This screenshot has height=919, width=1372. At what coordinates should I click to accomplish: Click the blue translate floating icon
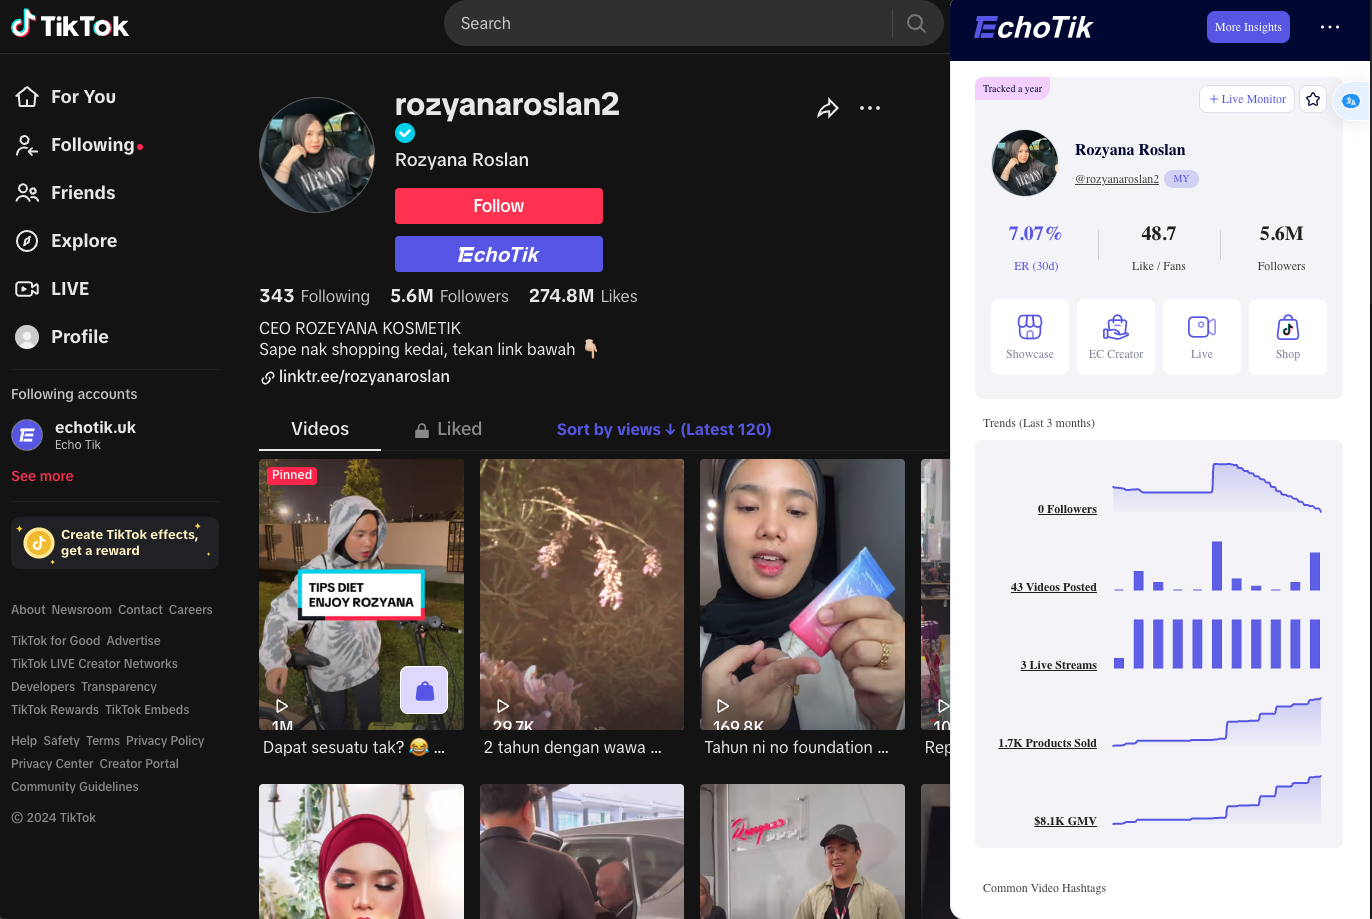[1351, 101]
